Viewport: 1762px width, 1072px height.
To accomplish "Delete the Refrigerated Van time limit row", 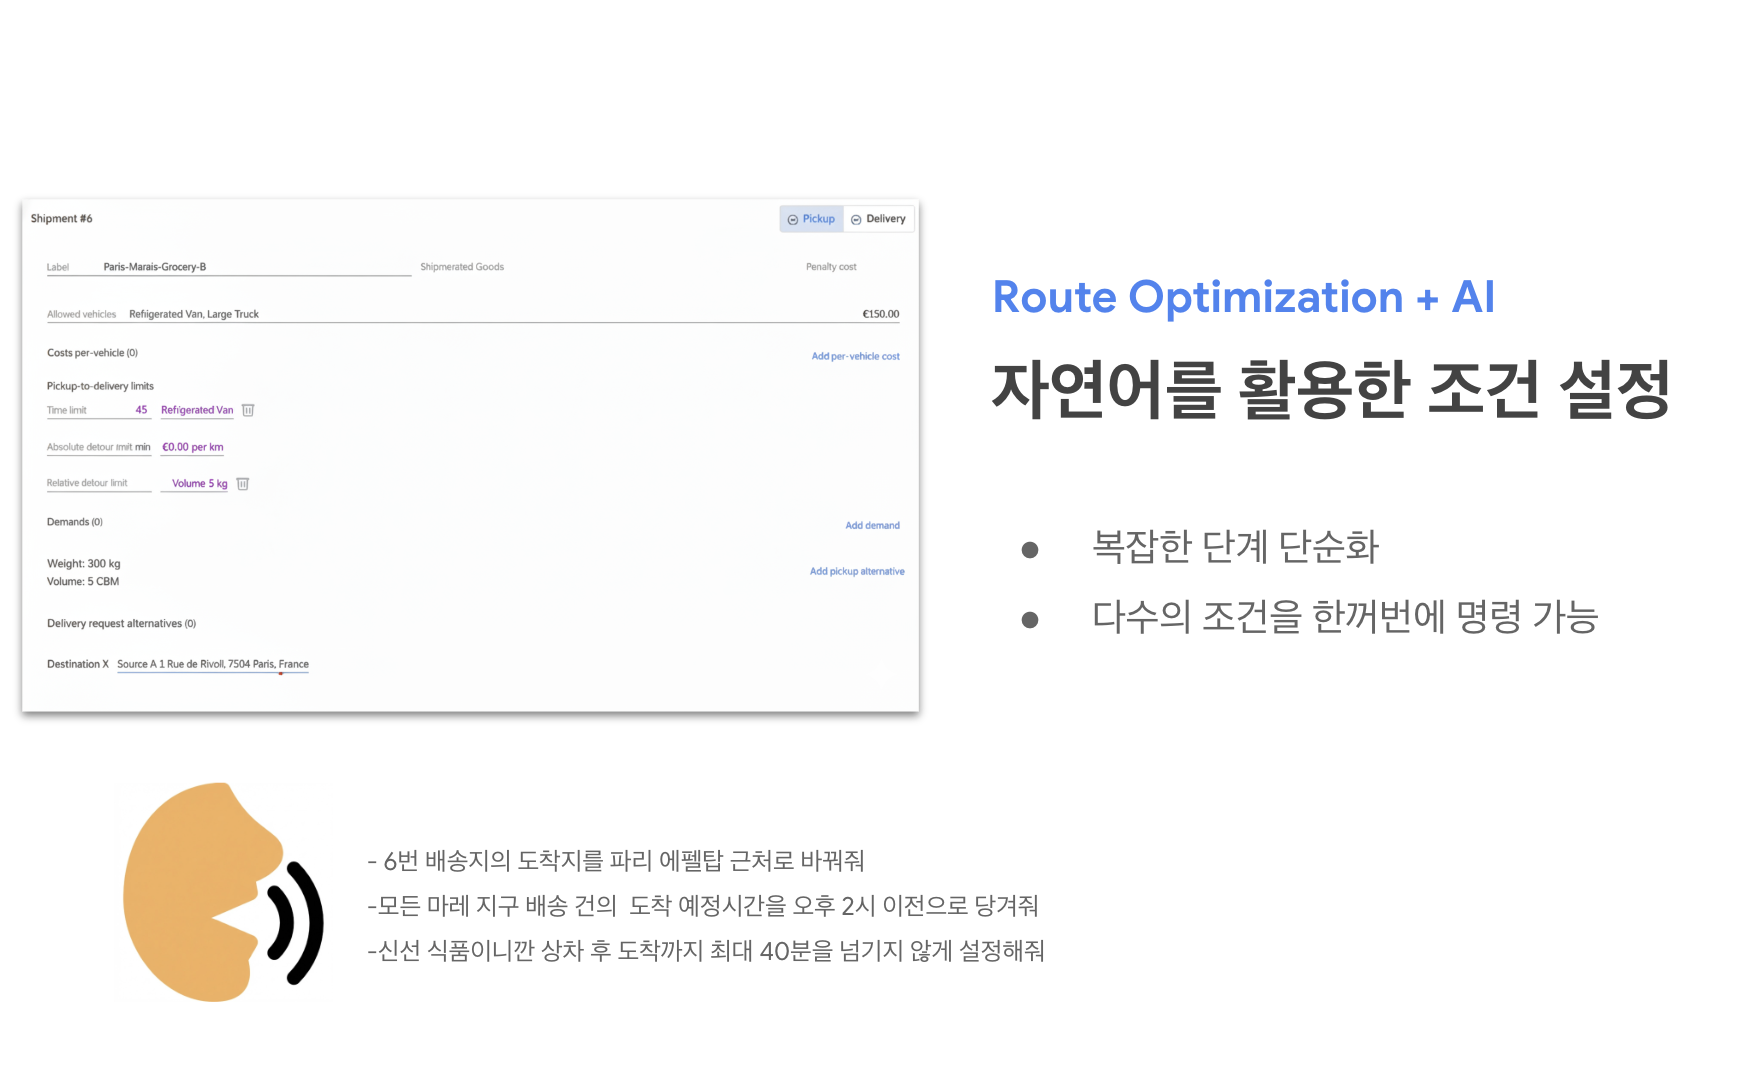I will coord(248,410).
